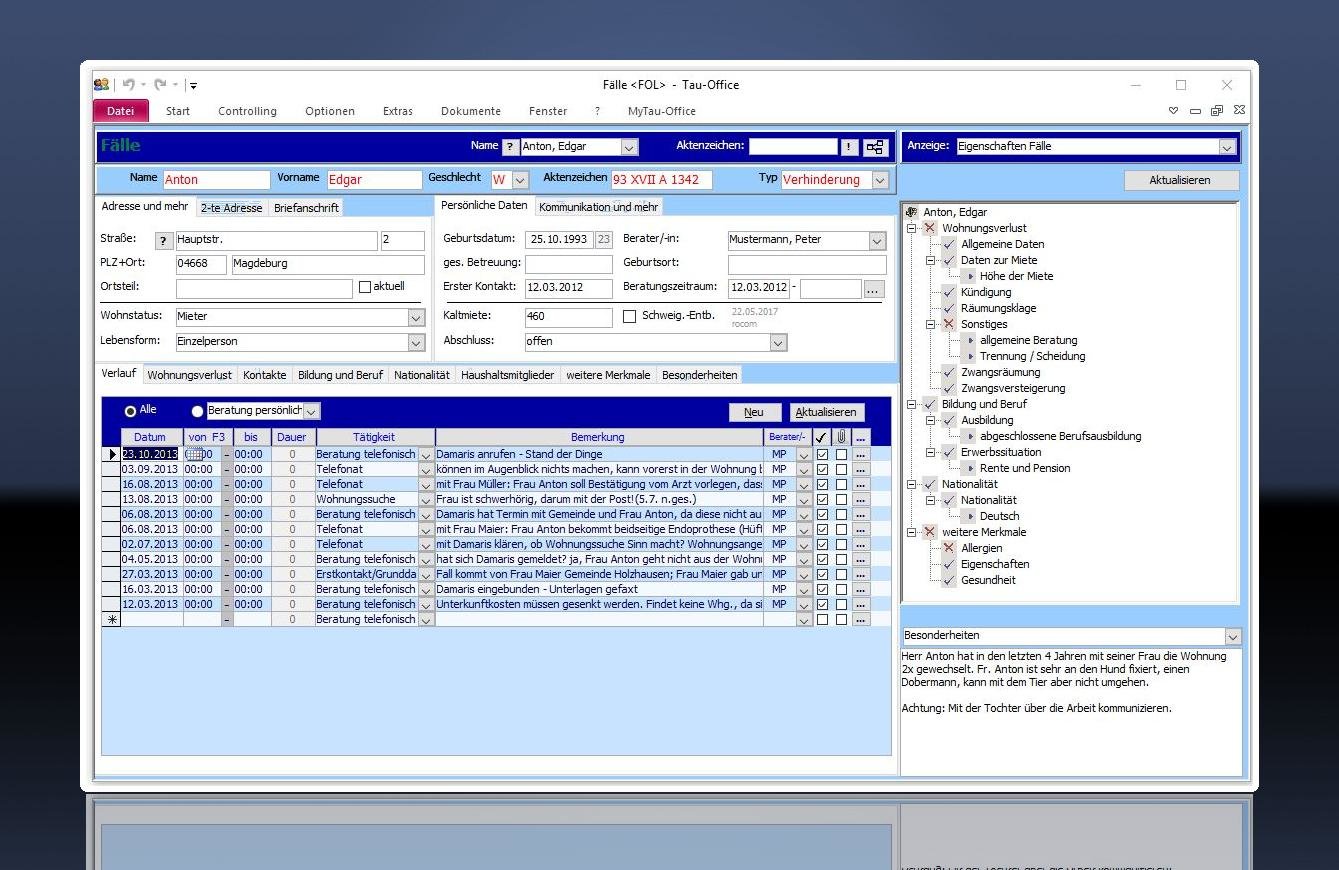Click the Ortsteil input field
Viewport: 1339px width, 870px height.
[x=264, y=288]
